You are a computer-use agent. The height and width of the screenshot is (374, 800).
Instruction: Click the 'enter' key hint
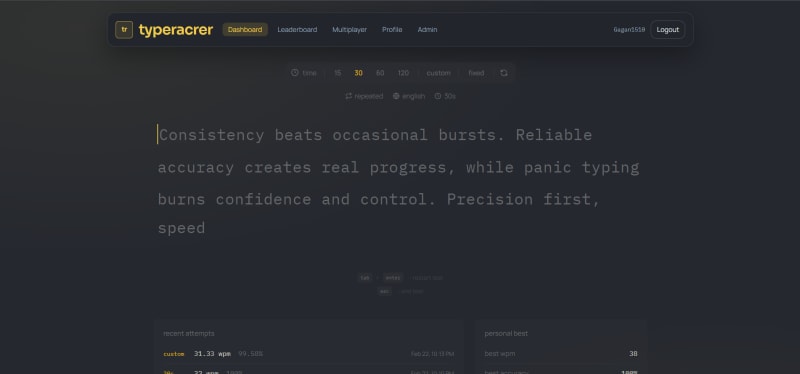click(393, 278)
